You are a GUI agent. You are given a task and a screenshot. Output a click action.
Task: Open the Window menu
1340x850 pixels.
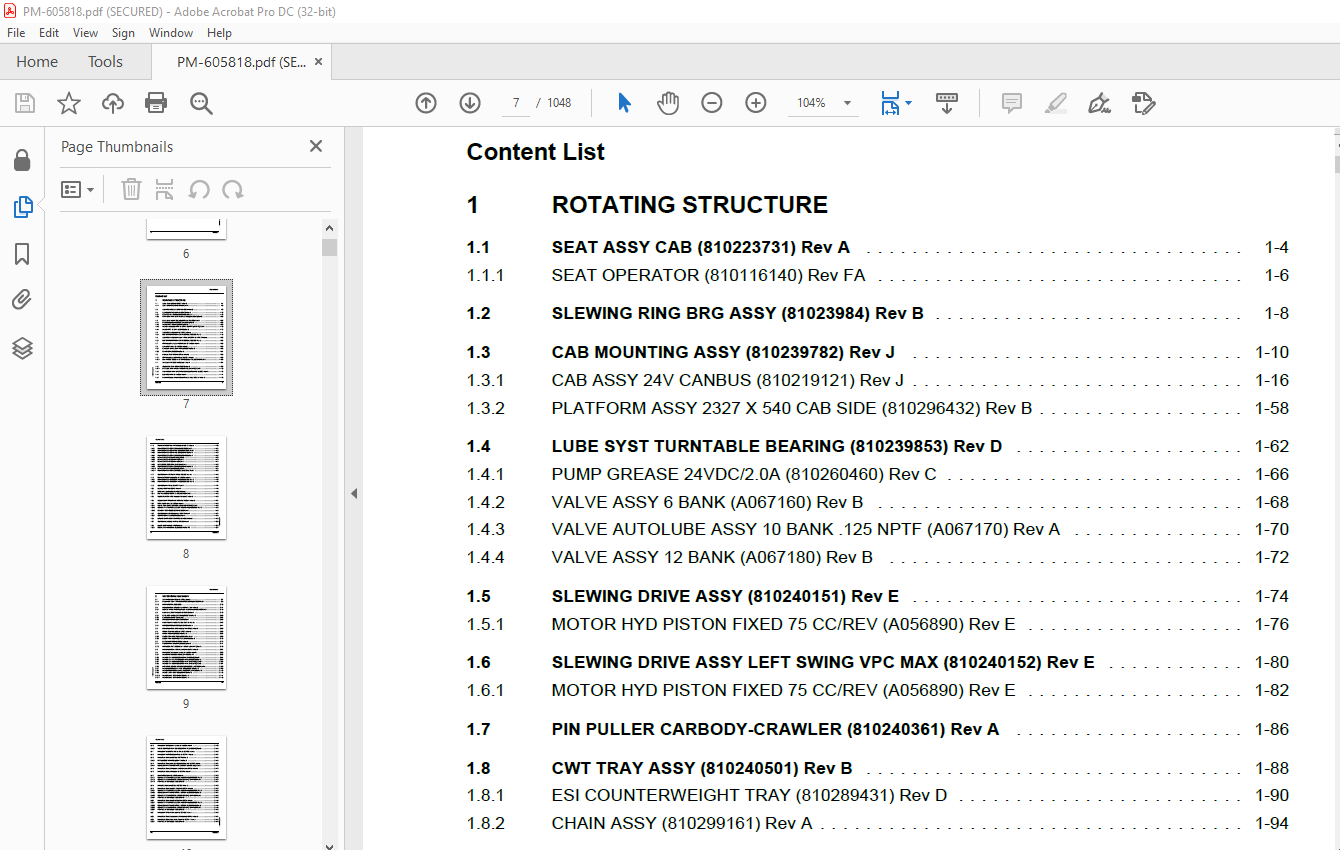[x=171, y=33]
